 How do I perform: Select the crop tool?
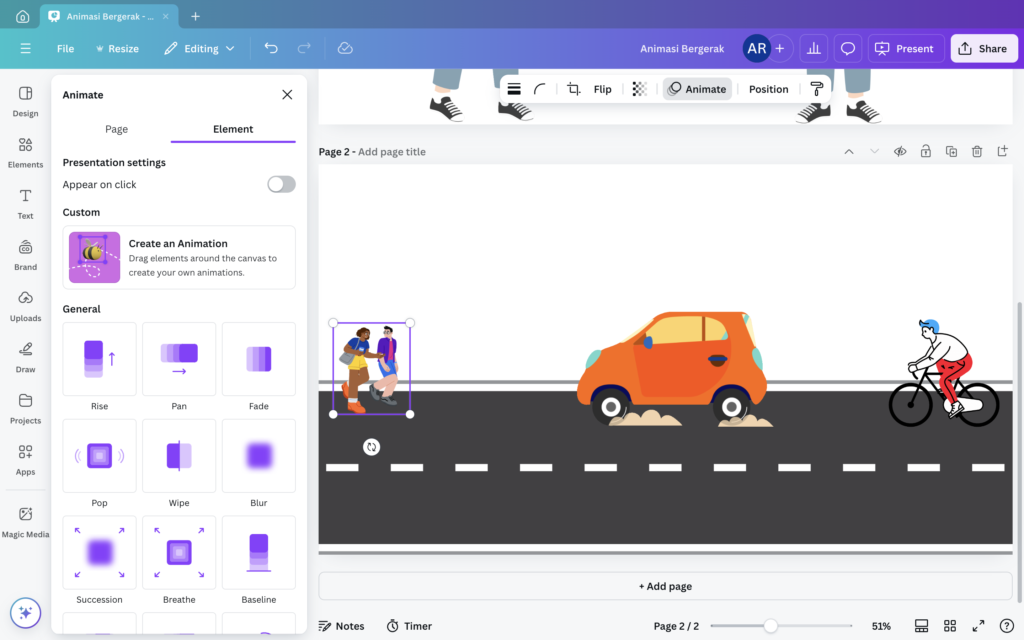coord(573,89)
